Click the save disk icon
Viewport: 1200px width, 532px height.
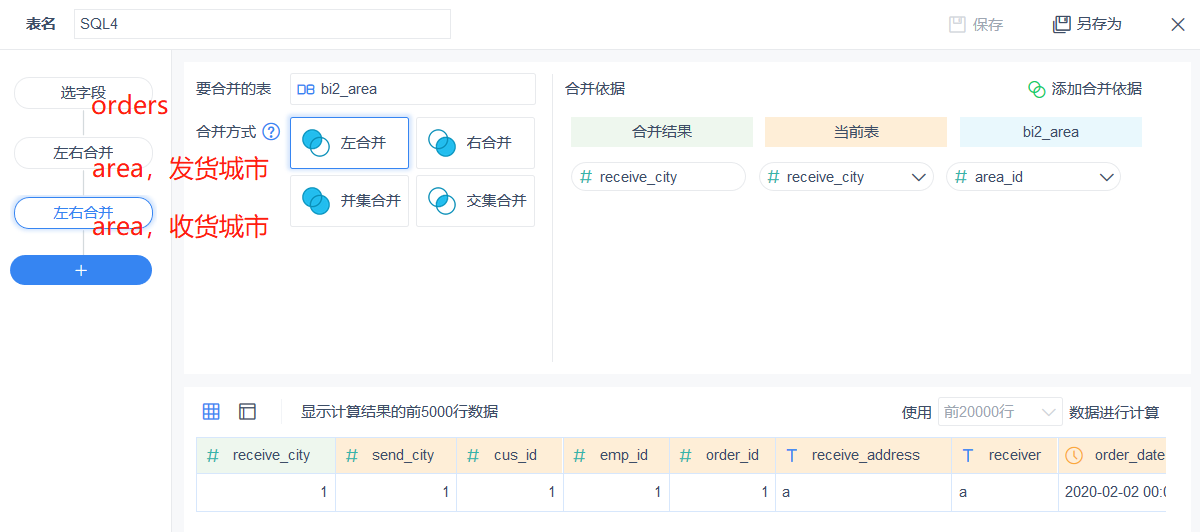pyautogui.click(x=957, y=24)
